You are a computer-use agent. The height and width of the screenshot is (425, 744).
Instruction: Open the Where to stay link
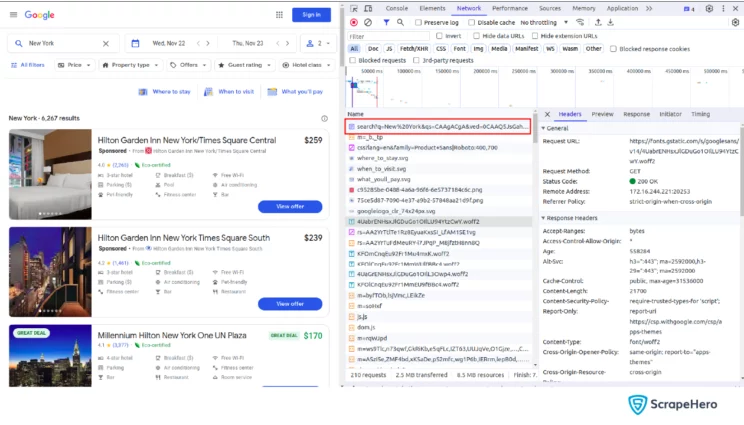[164, 92]
